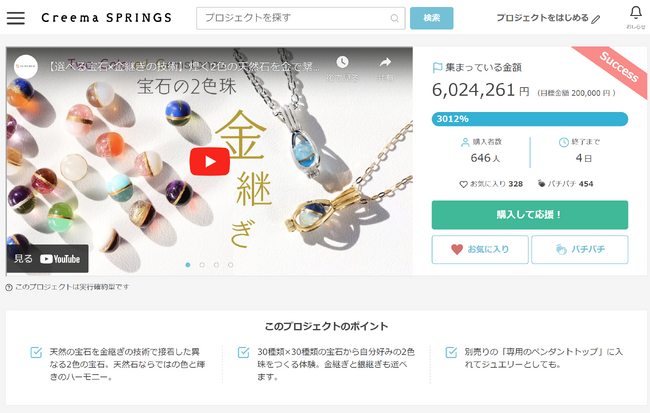The width and height of the screenshot is (650, 413).
Task: Click the パチパチ clap button
Action: [x=580, y=249]
